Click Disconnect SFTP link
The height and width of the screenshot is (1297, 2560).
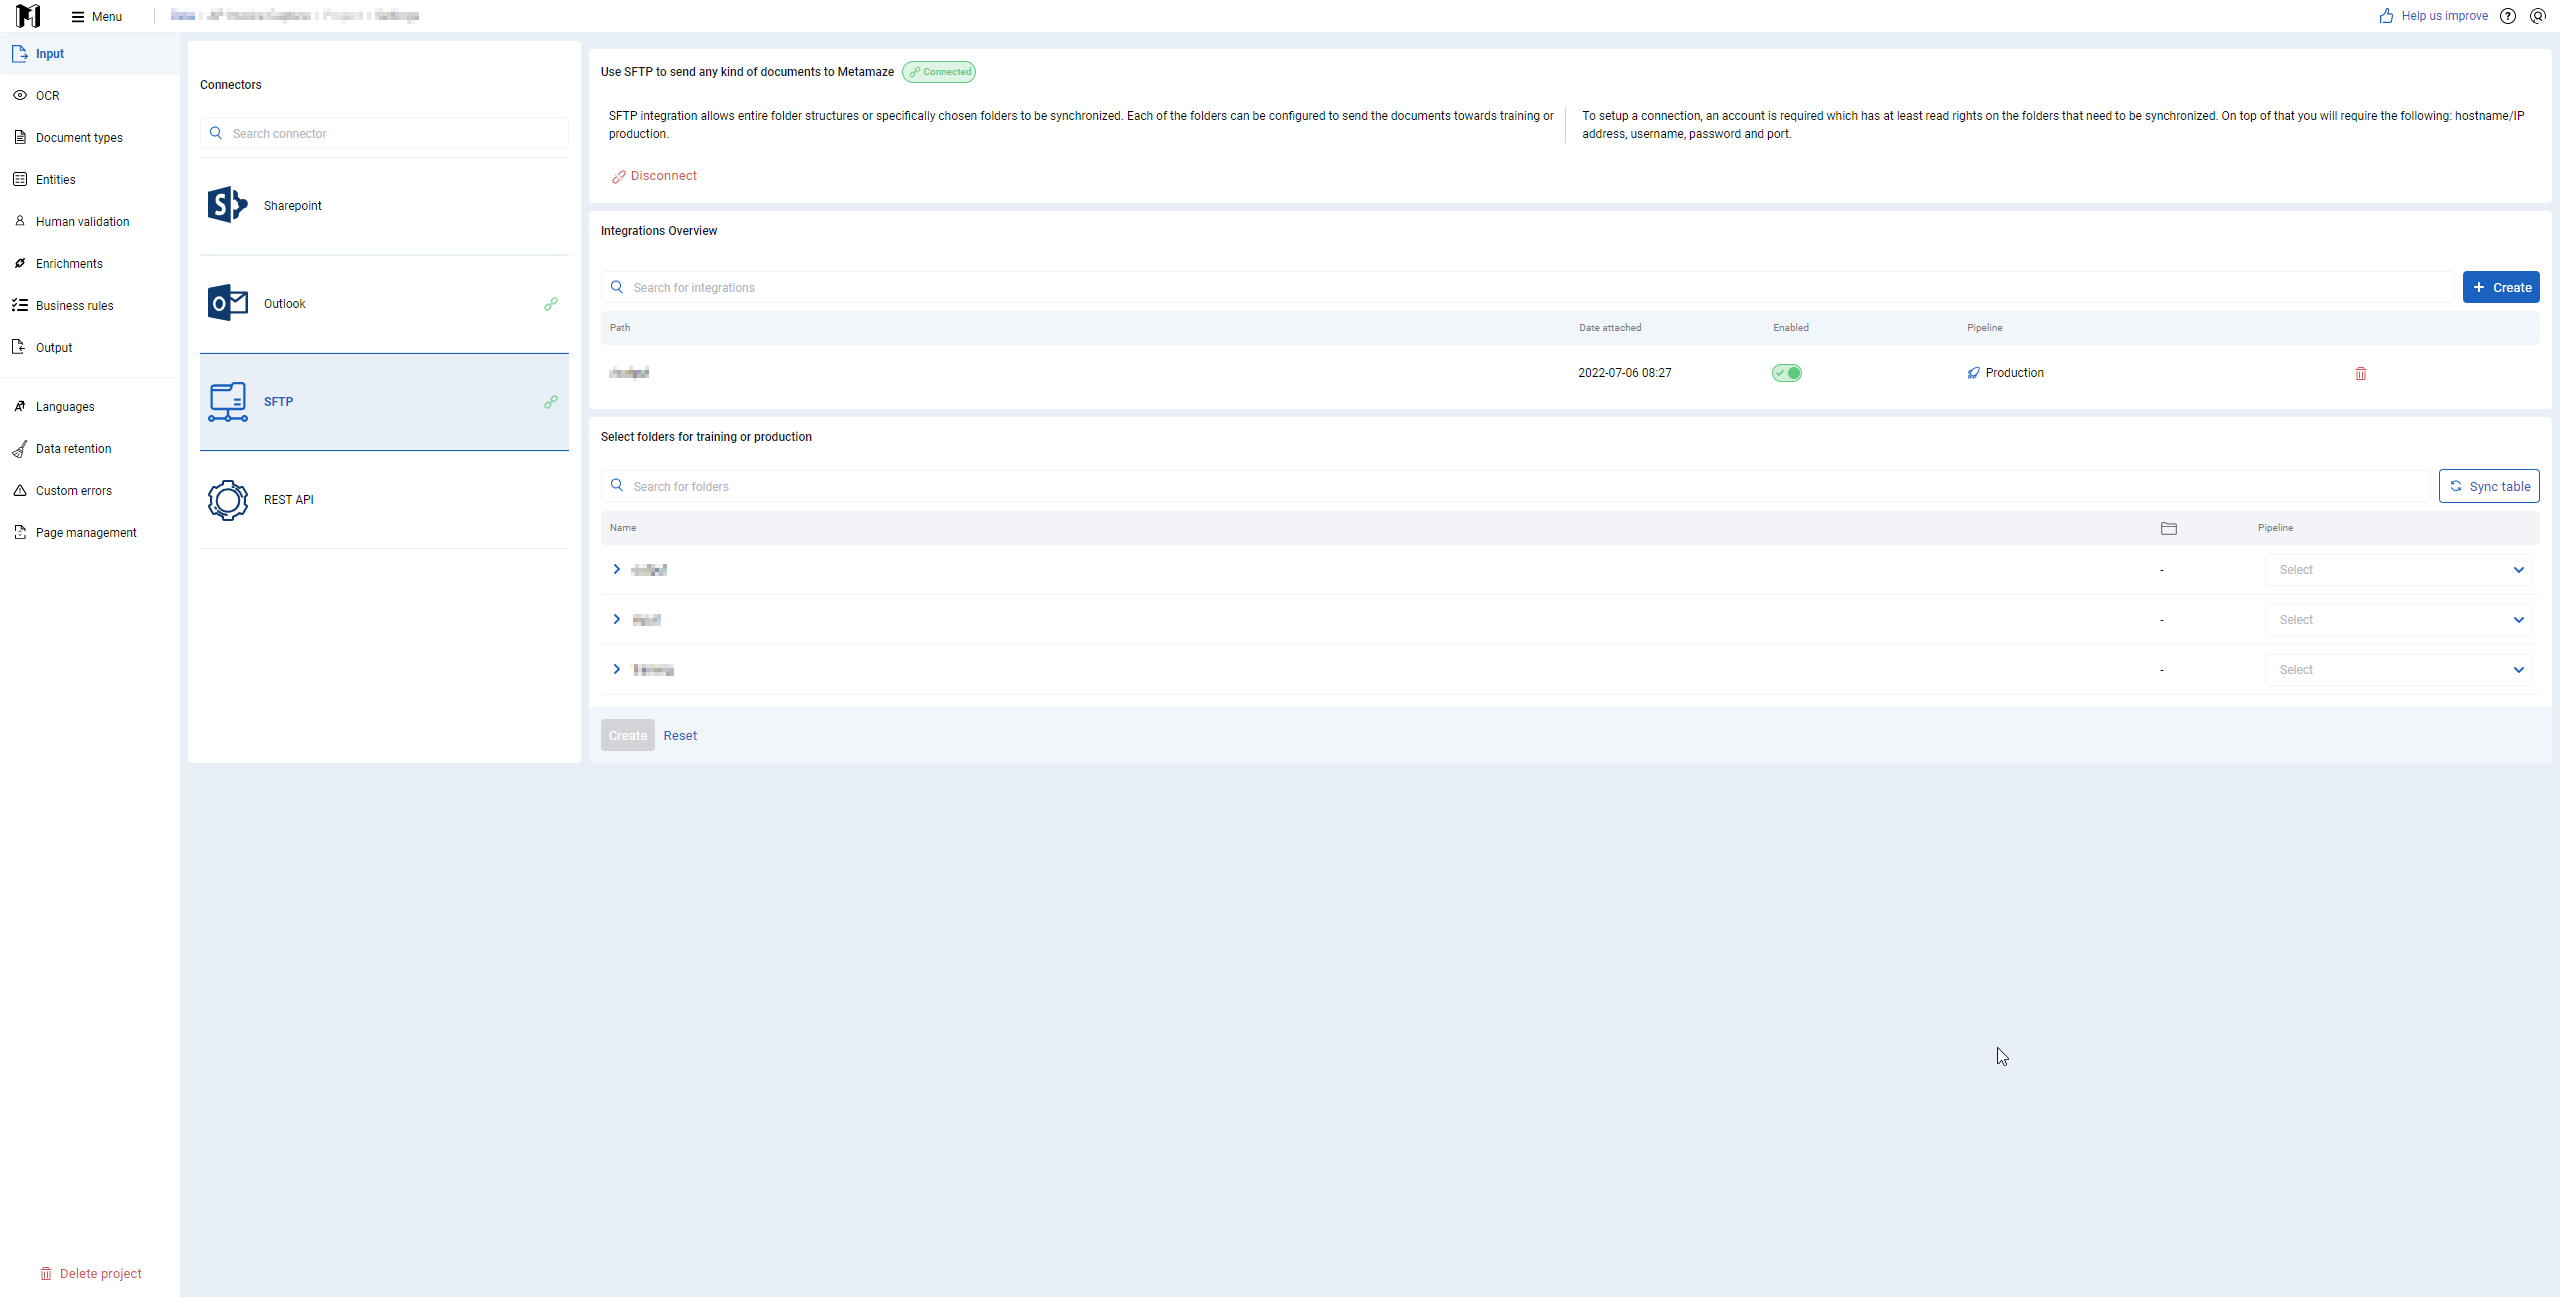tap(655, 176)
